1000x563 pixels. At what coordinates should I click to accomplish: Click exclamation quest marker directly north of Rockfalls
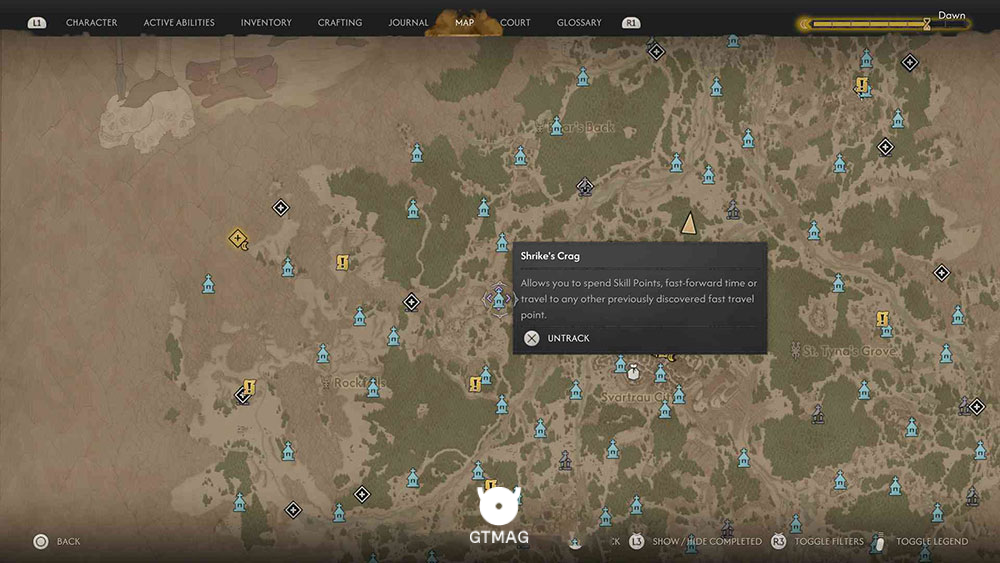click(x=342, y=262)
